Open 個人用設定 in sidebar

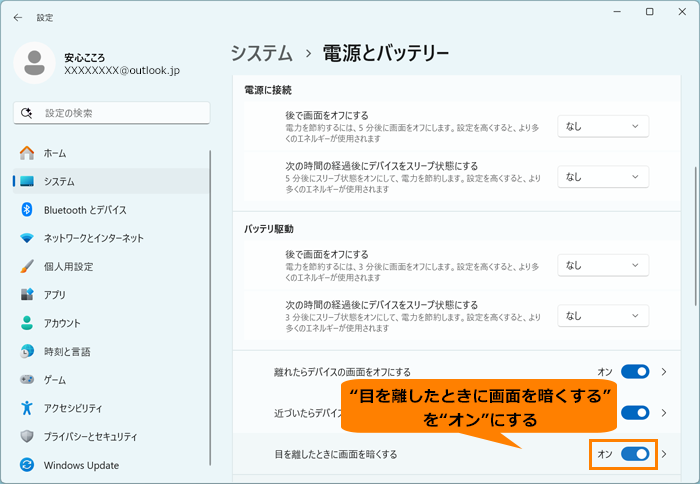click(111, 267)
